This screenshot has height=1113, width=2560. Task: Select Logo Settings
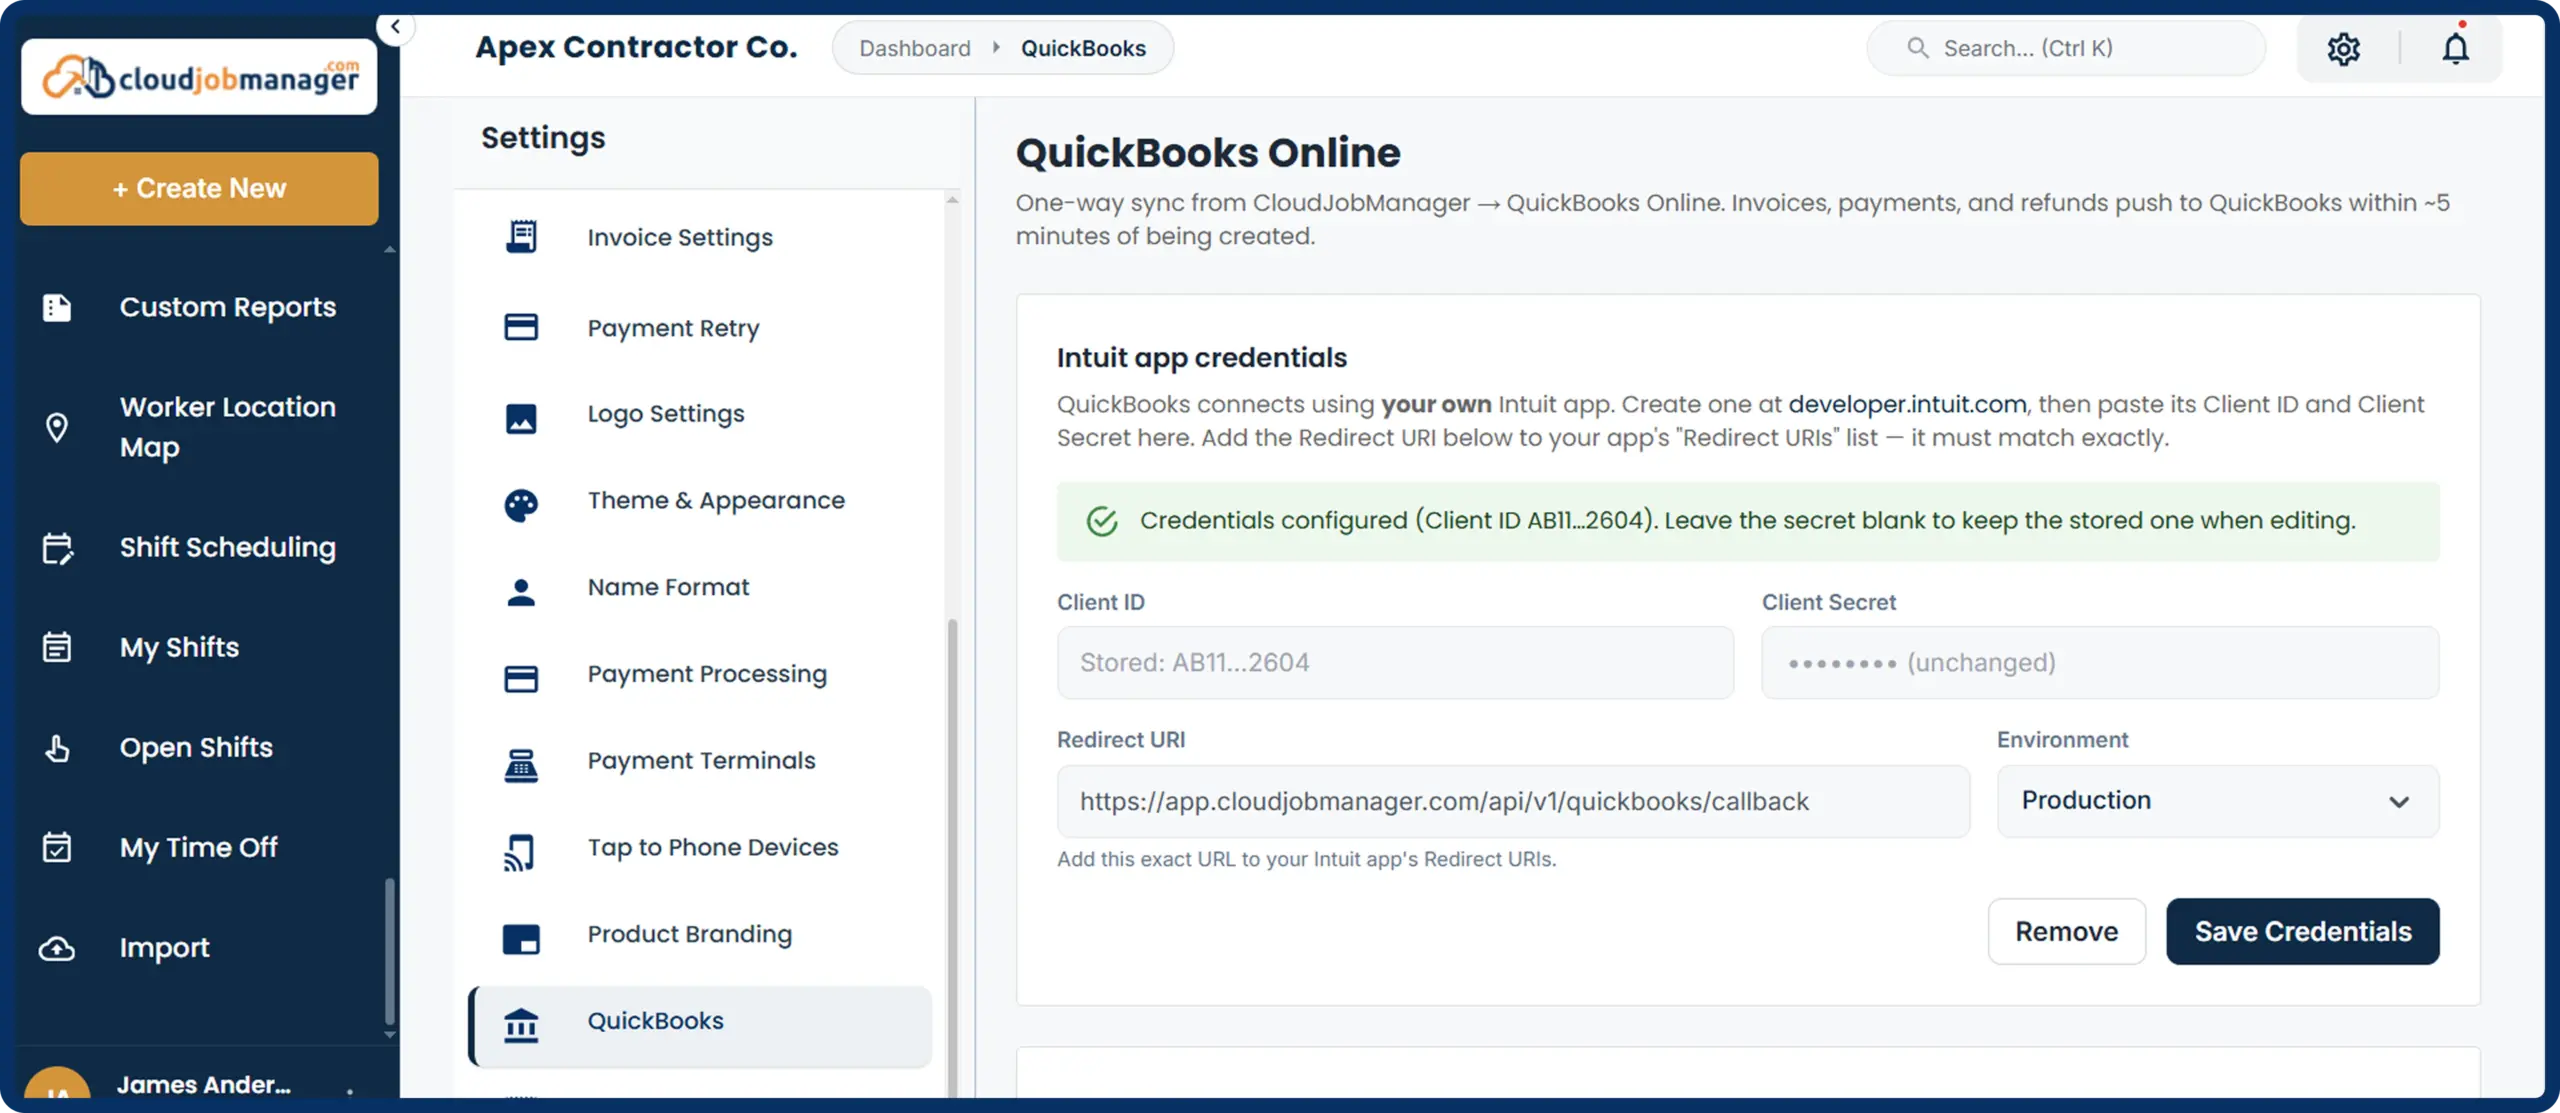[x=700, y=414]
